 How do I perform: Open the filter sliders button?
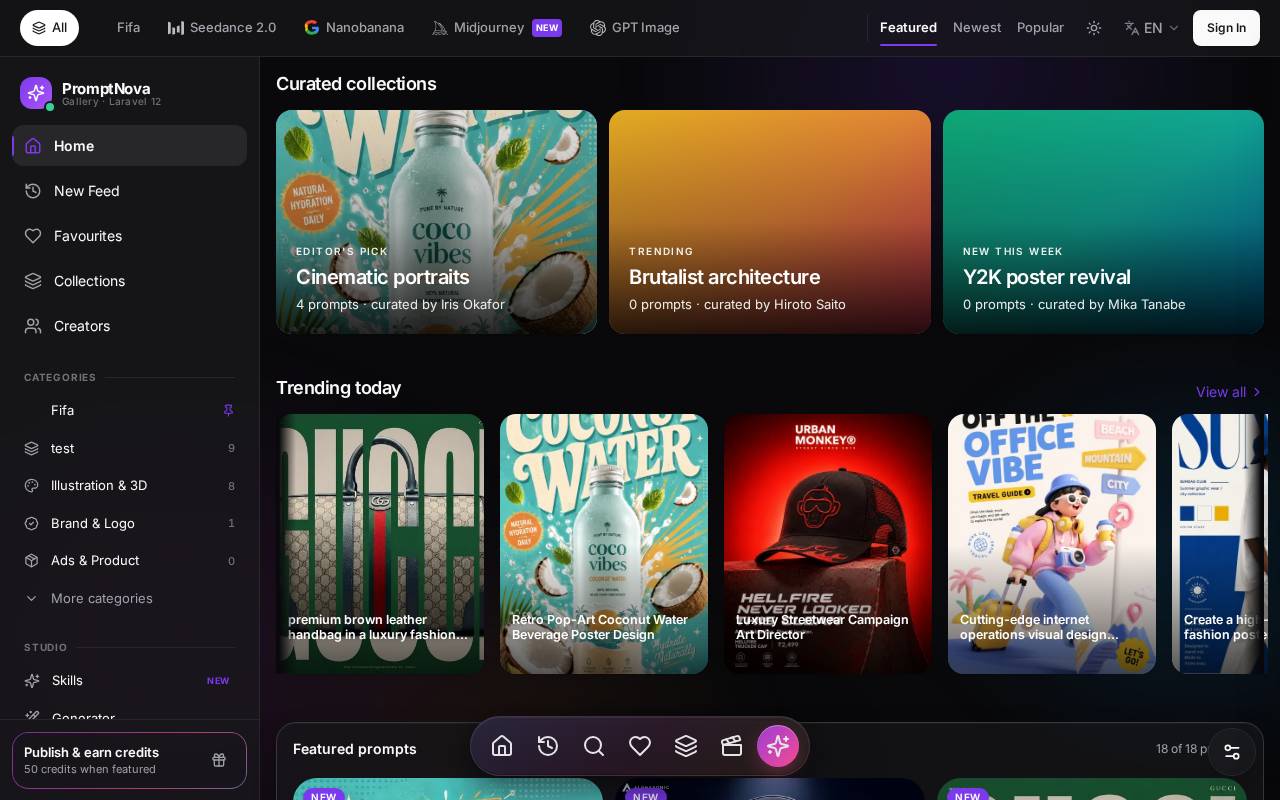tap(1232, 752)
